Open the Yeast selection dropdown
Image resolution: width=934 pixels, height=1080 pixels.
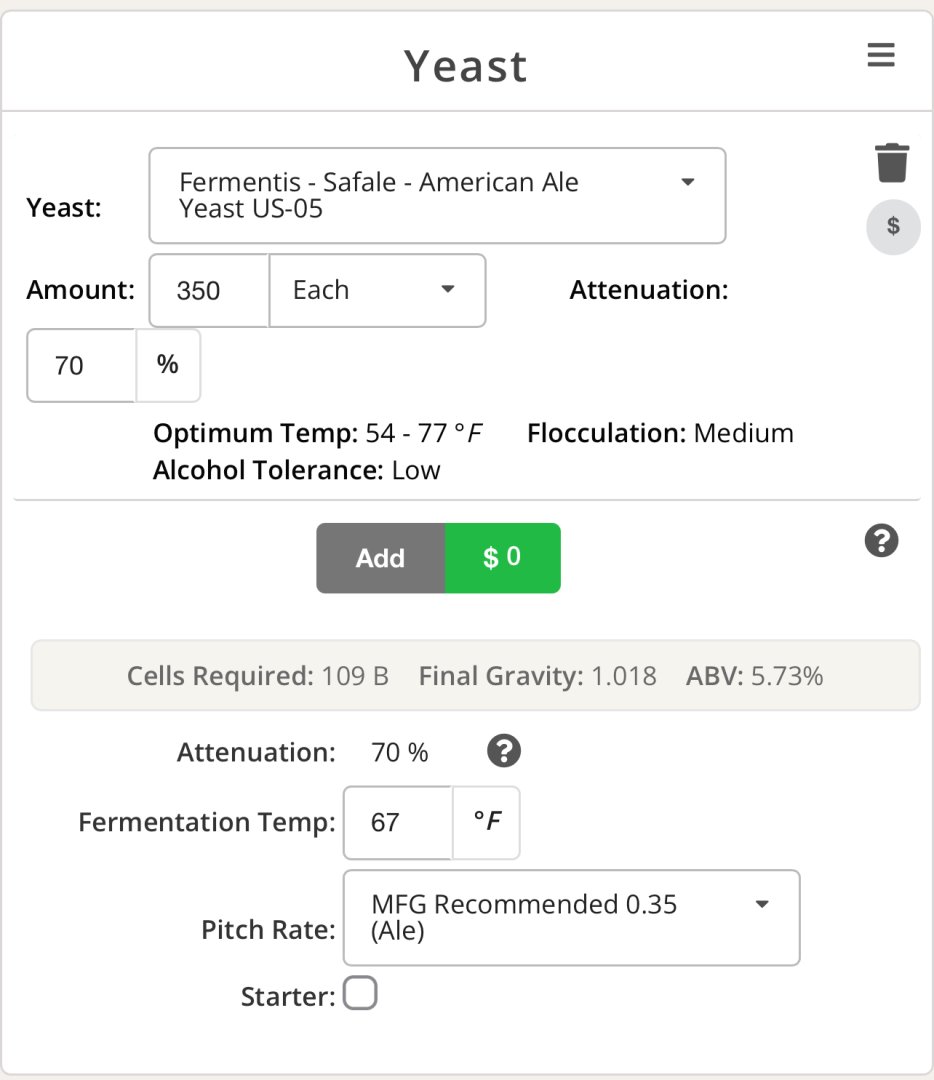pyautogui.click(x=437, y=196)
